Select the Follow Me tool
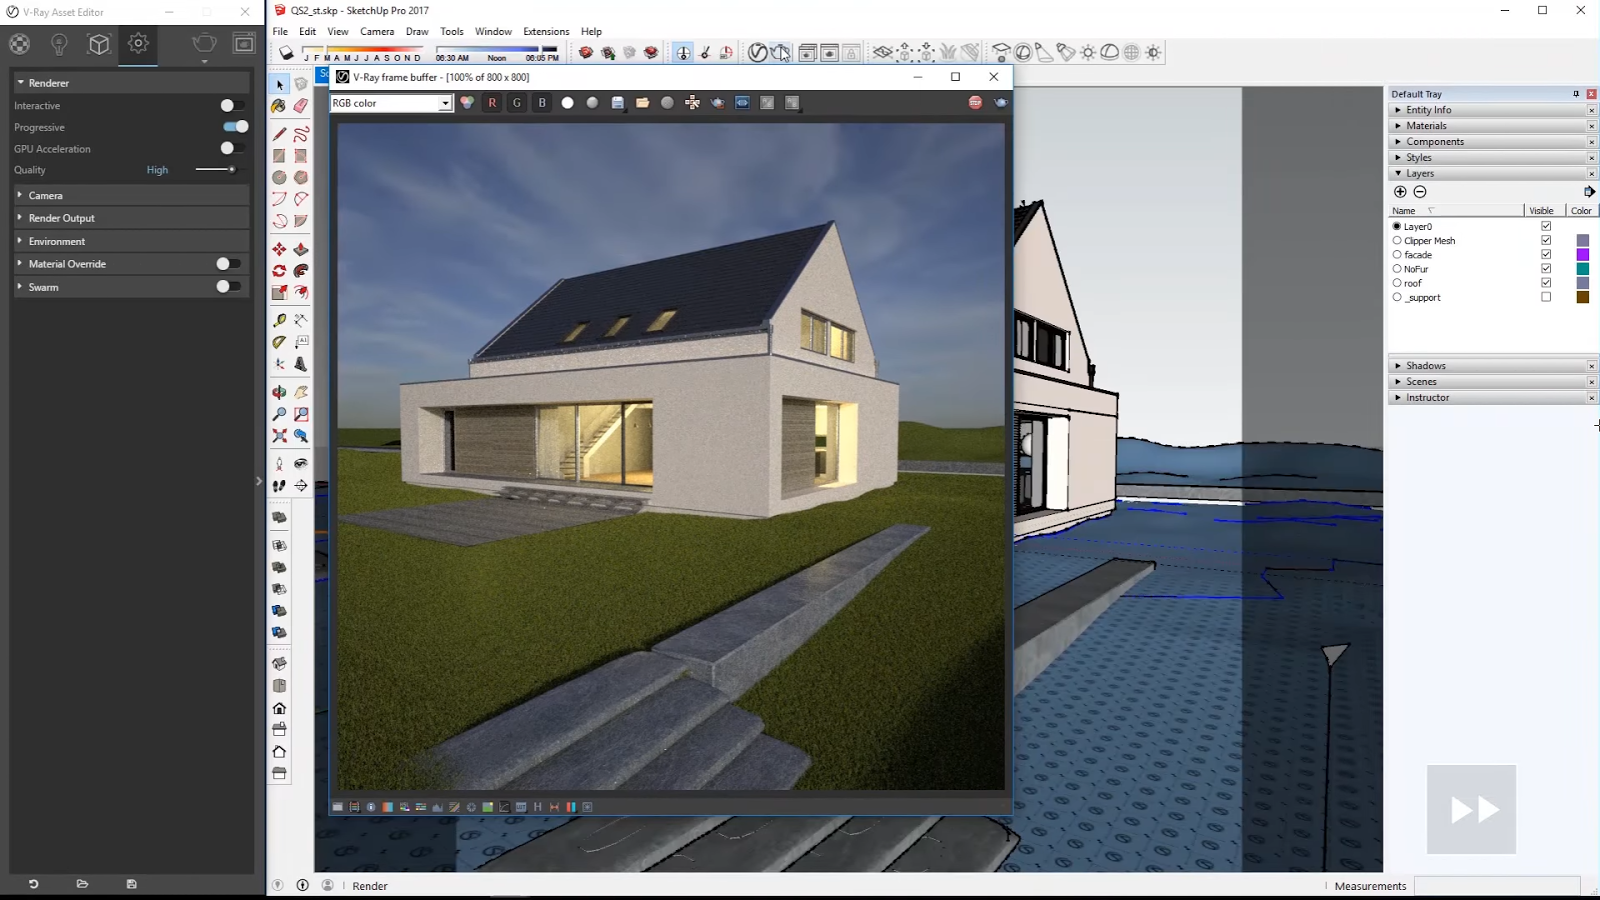Image resolution: width=1600 pixels, height=900 pixels. point(301,271)
